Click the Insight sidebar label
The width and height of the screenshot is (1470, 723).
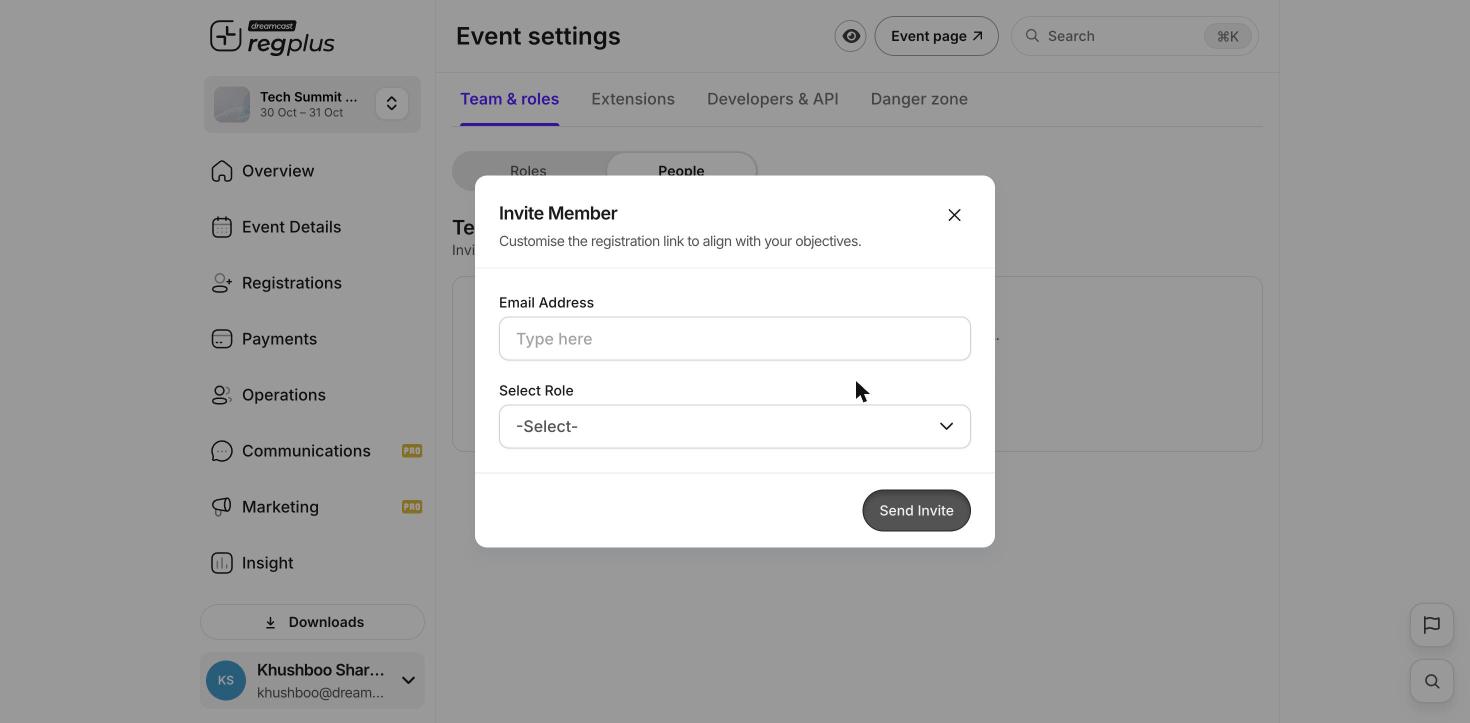(x=268, y=563)
